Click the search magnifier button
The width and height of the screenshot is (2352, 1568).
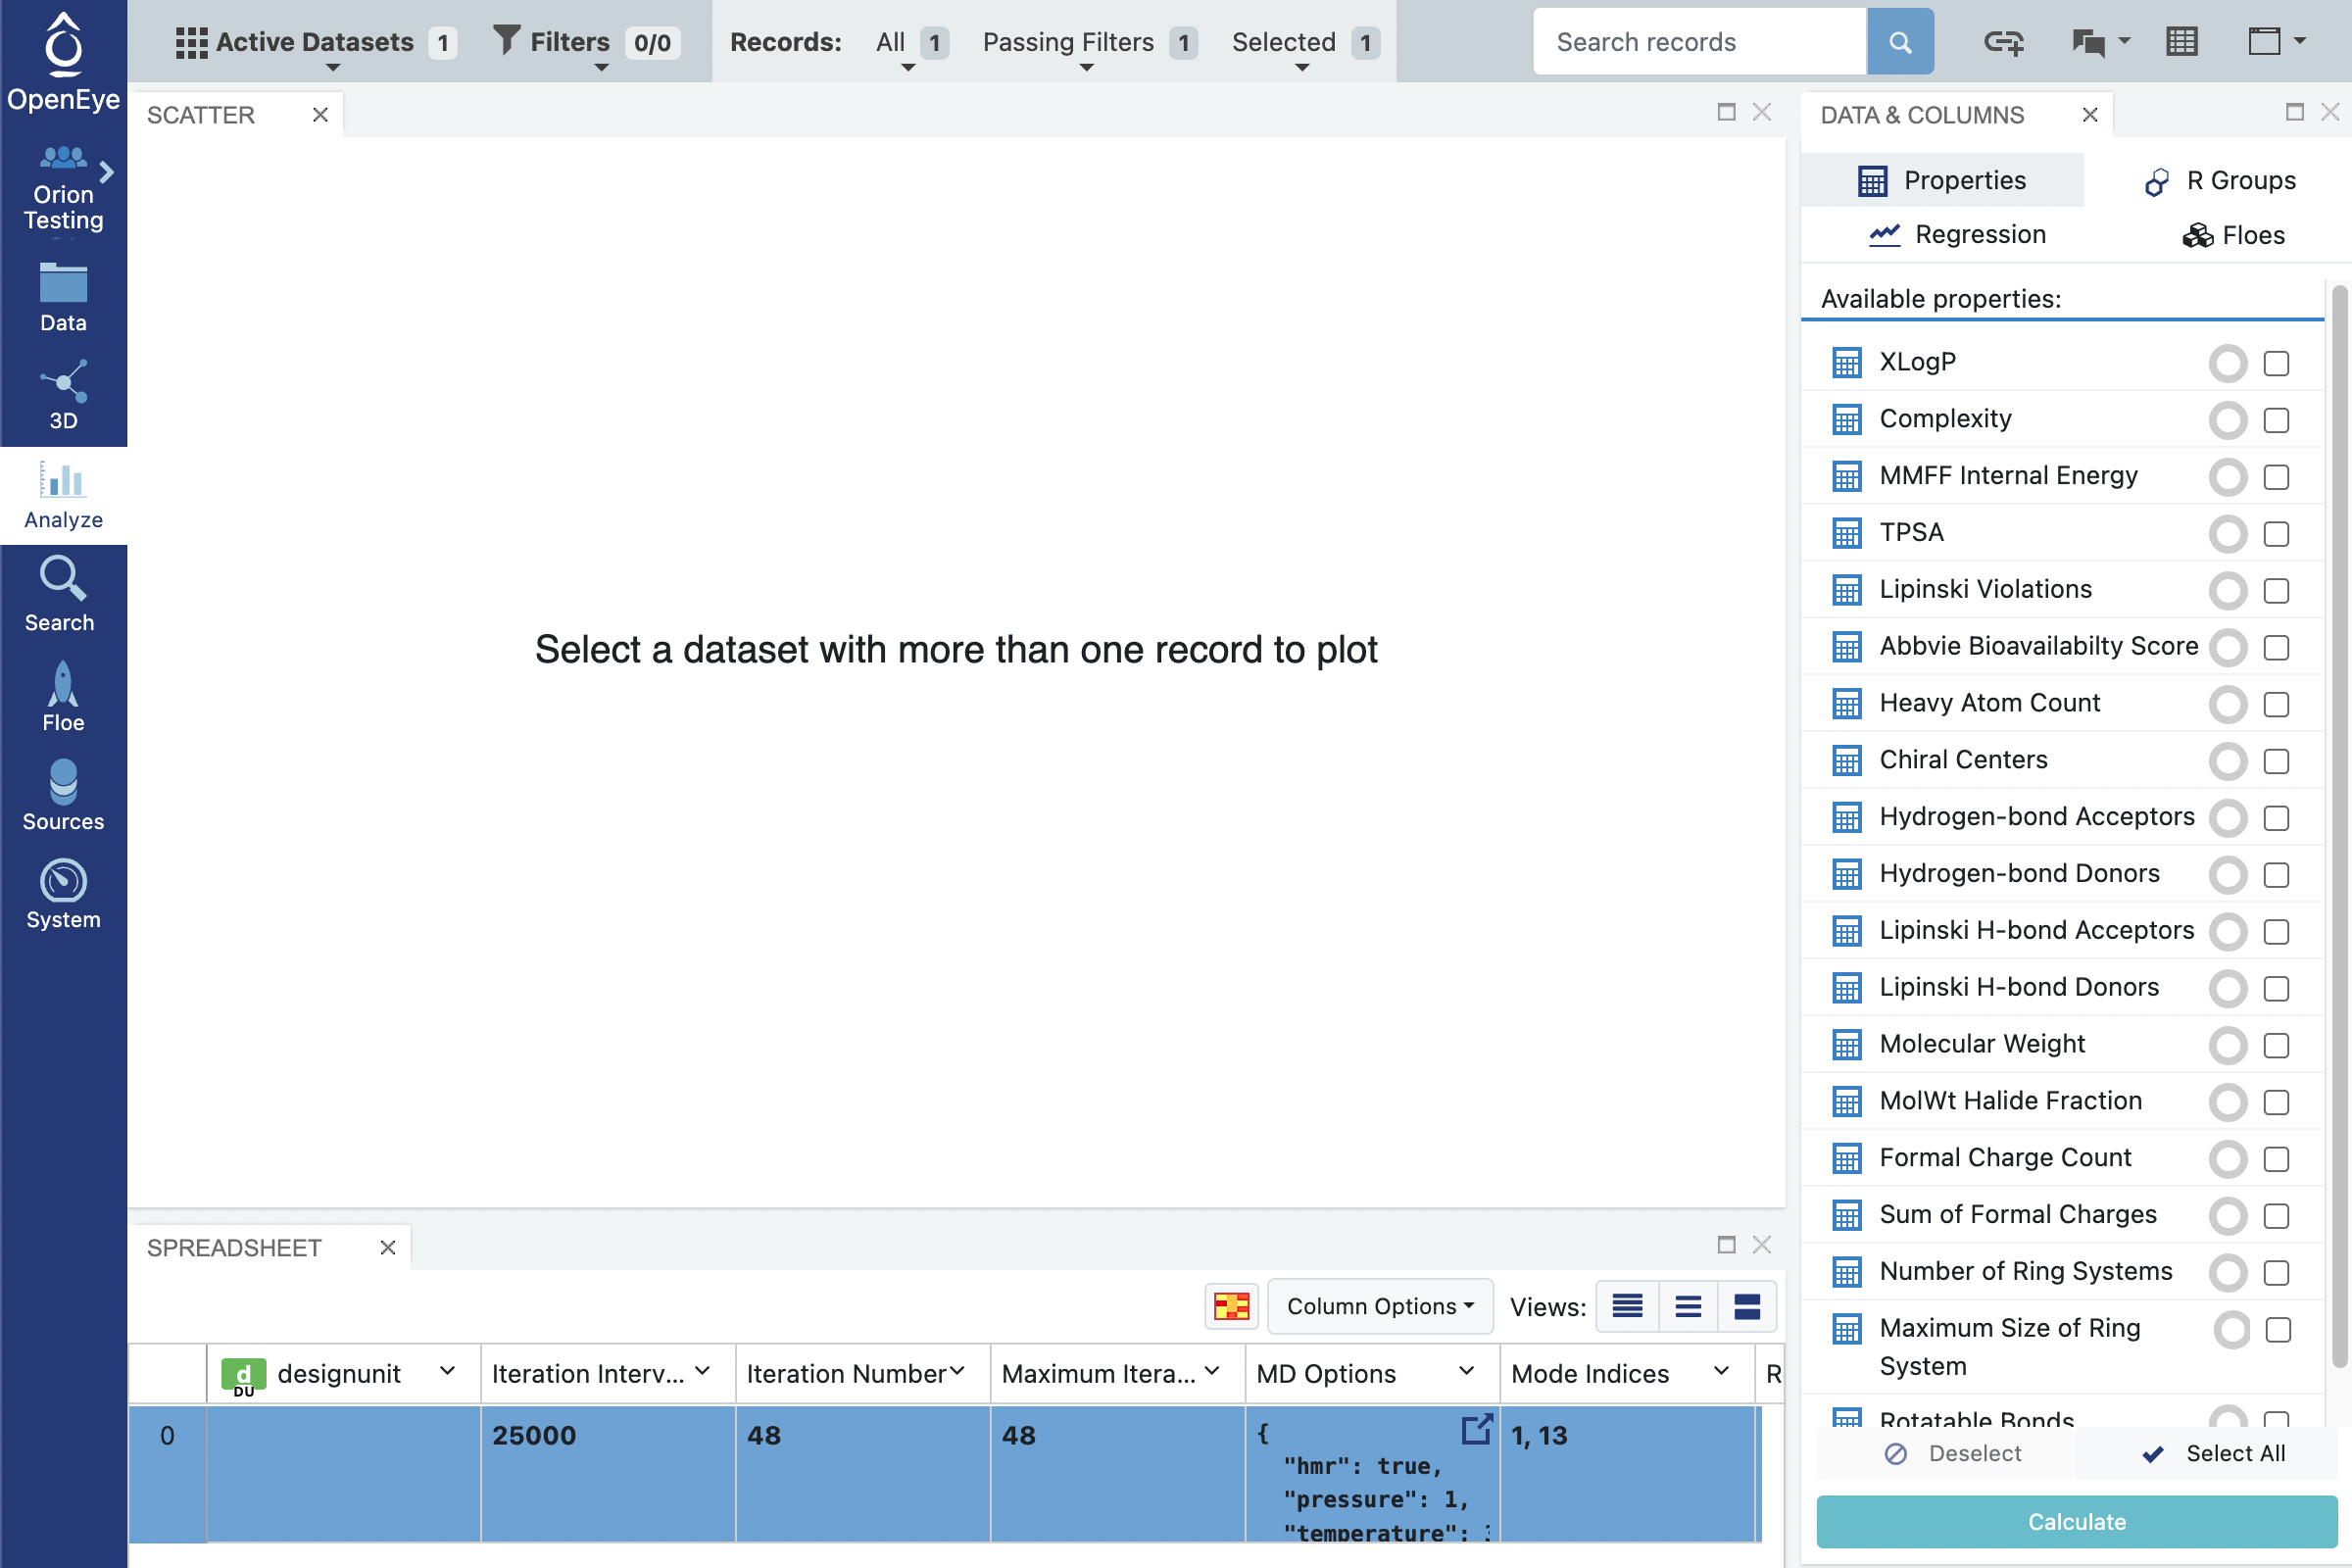click(1899, 42)
